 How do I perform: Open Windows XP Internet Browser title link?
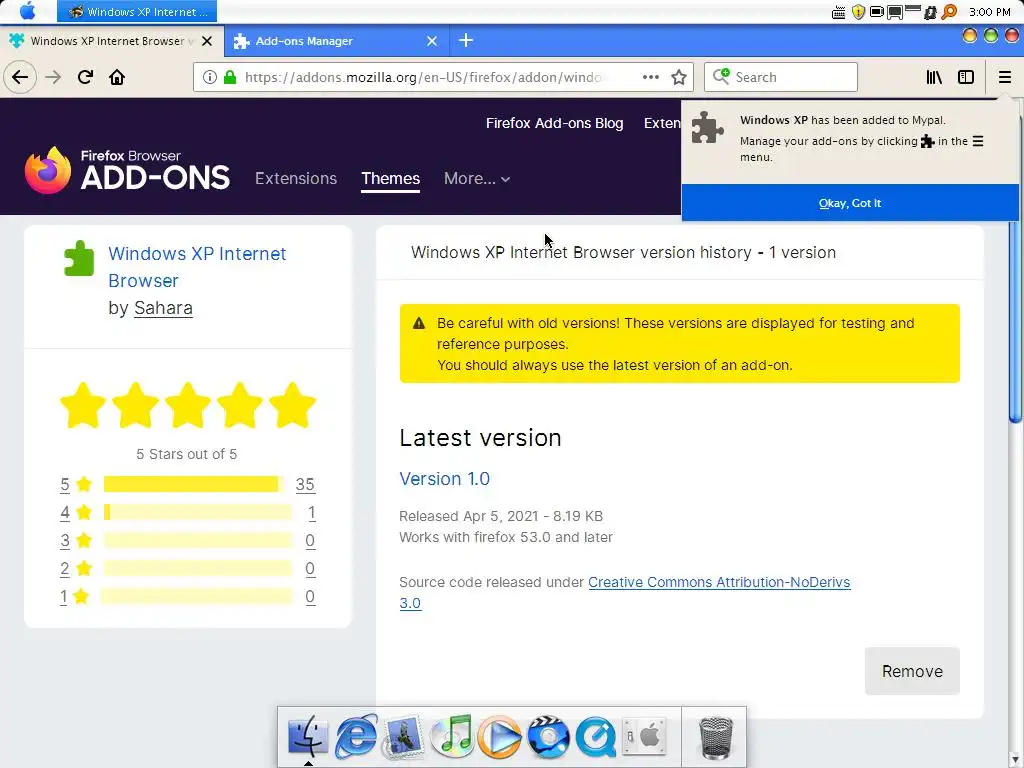[x=197, y=266]
